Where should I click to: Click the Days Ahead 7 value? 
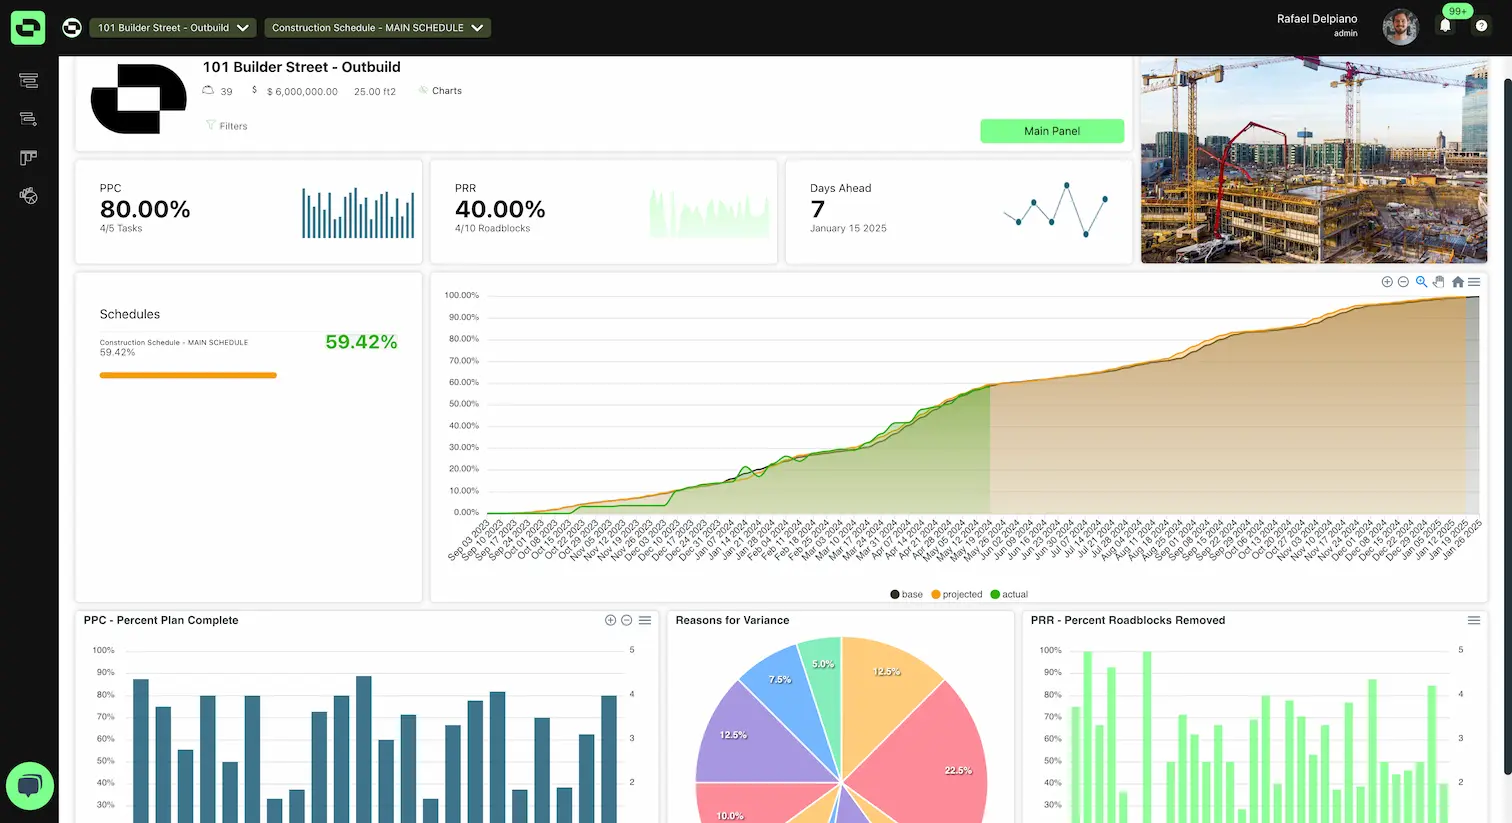coord(818,209)
